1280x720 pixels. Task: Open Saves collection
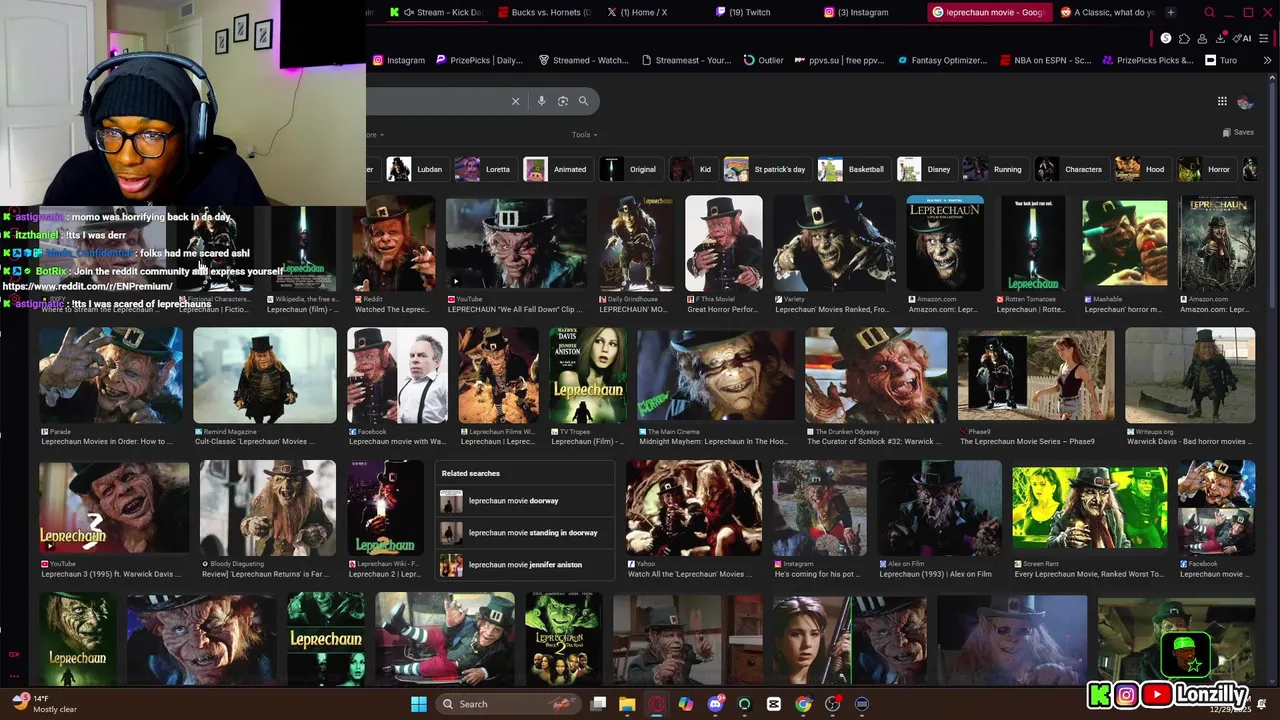[1238, 132]
